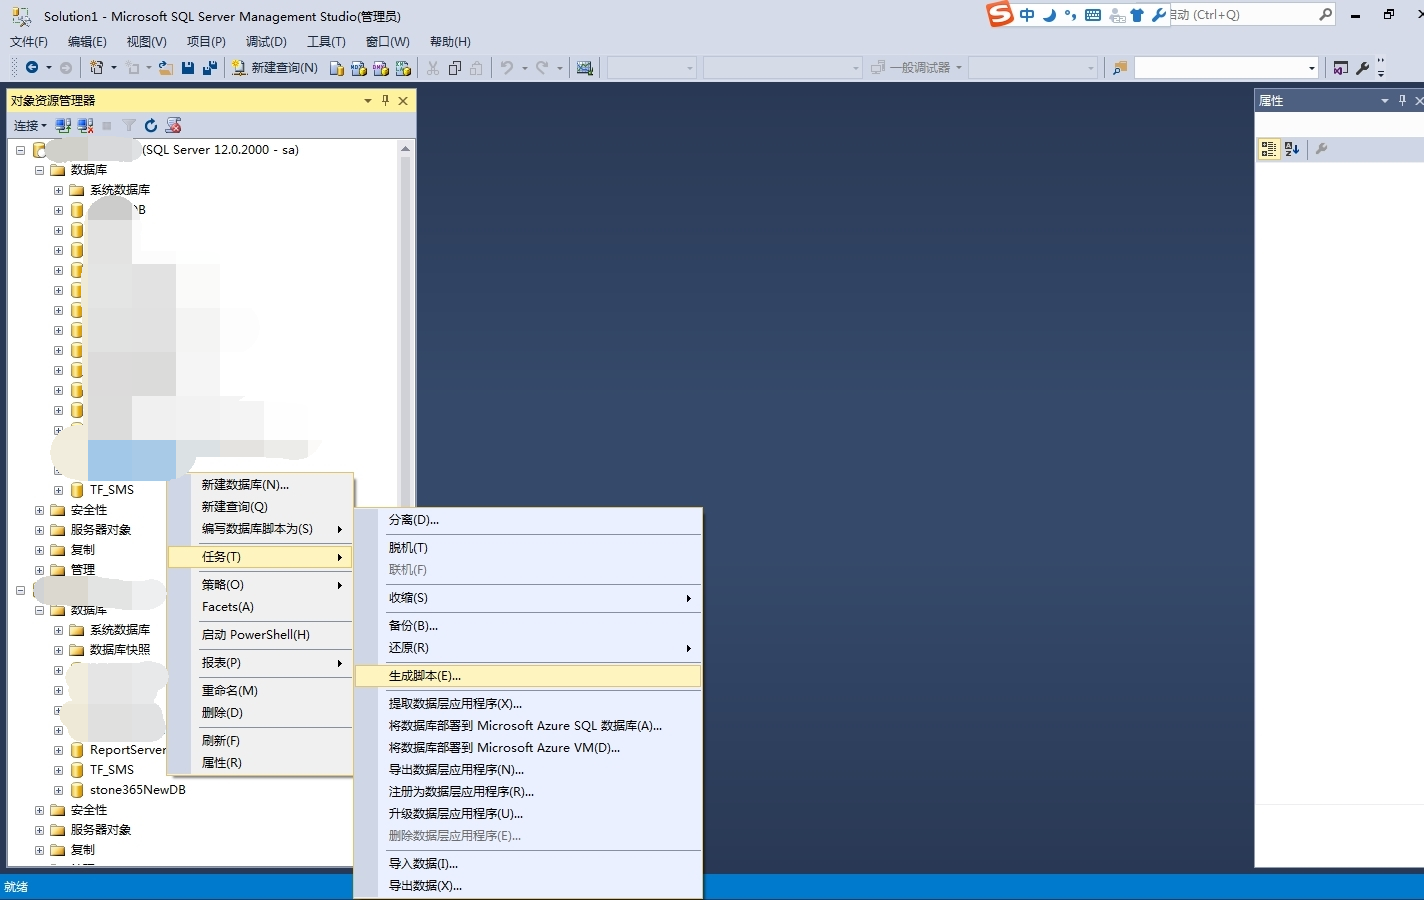Choose 重命名(M) from context menu

point(260,691)
